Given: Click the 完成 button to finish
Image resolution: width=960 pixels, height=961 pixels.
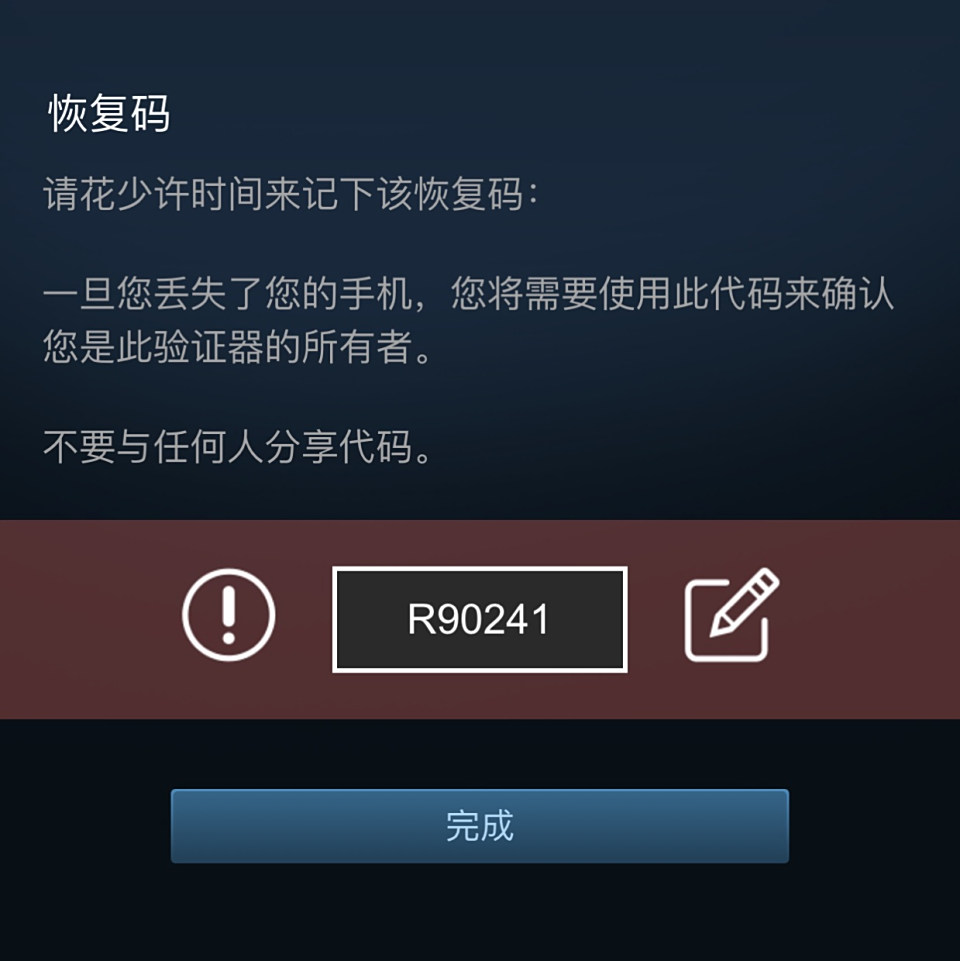Looking at the screenshot, I should [479, 826].
